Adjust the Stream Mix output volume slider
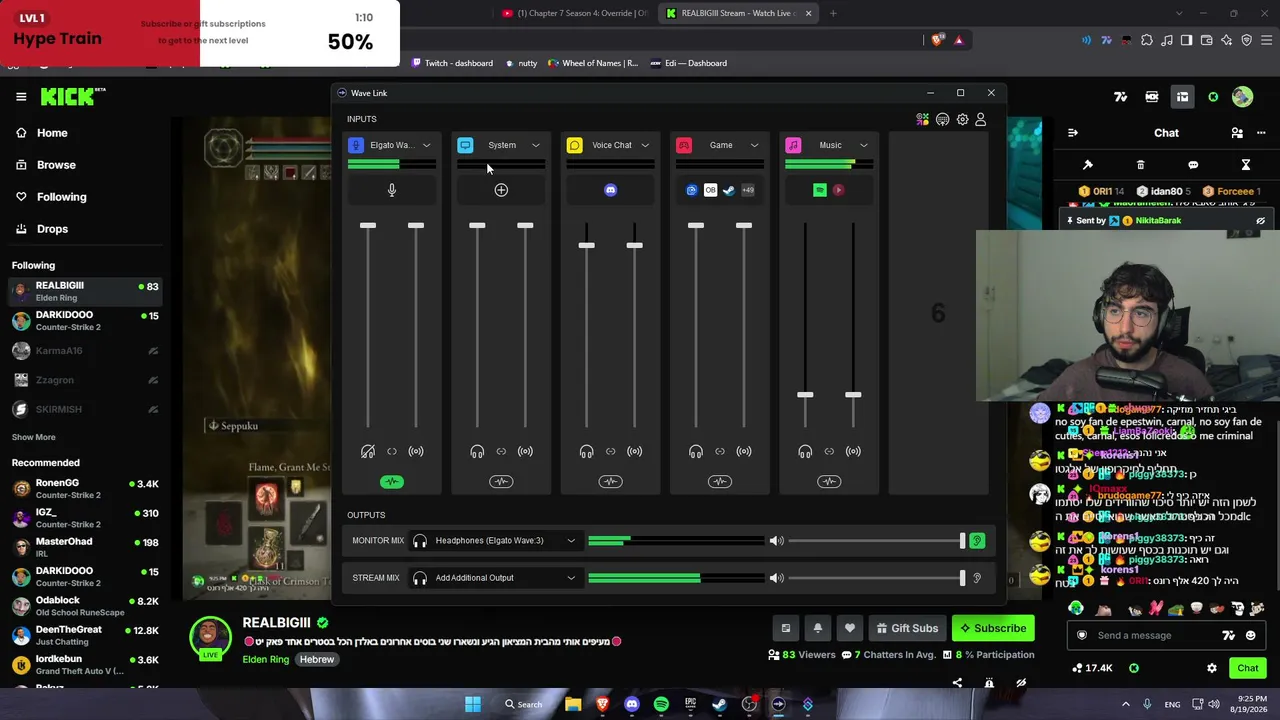The height and width of the screenshot is (720, 1280). point(876,578)
